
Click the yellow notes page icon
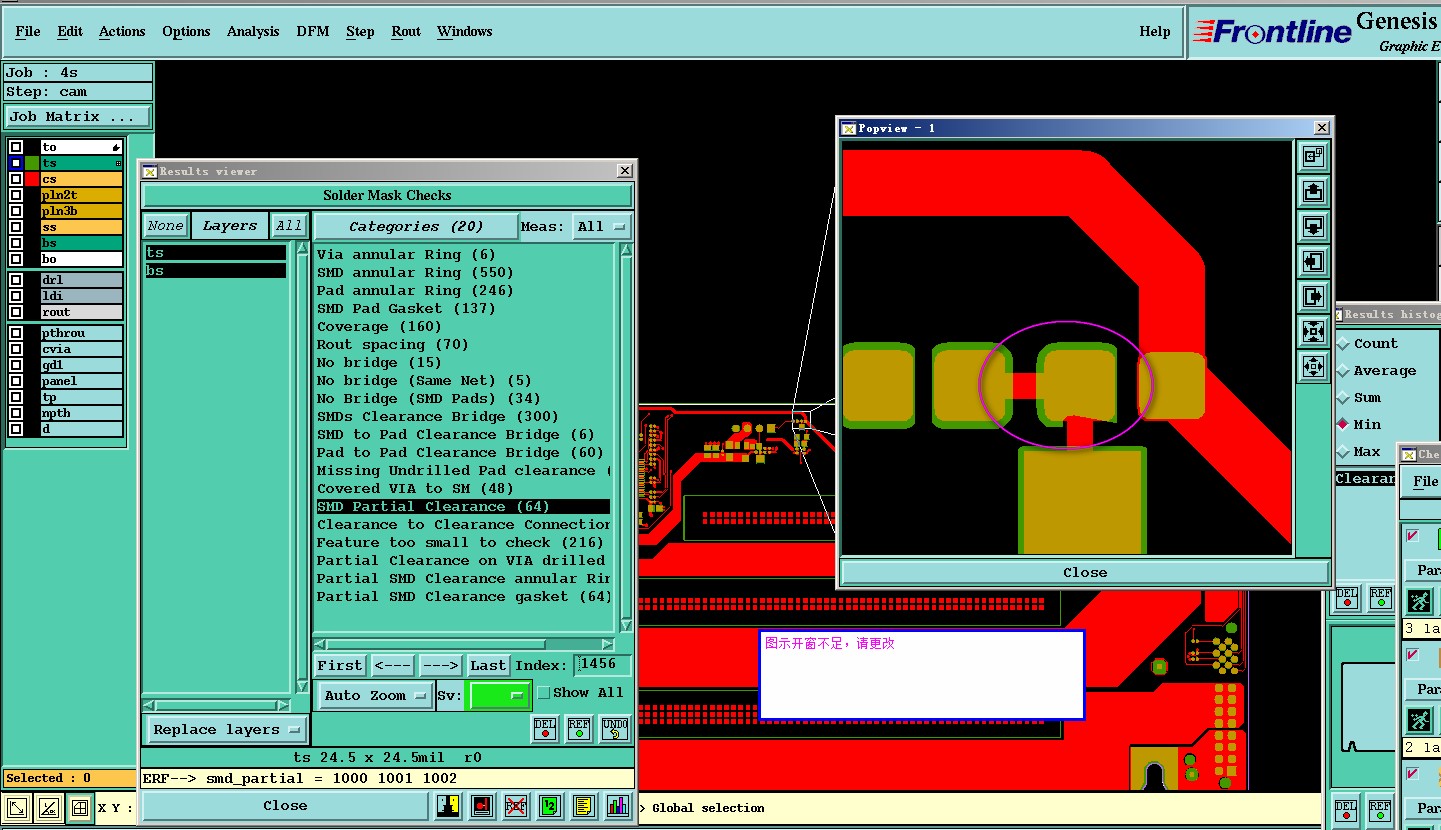click(x=584, y=806)
